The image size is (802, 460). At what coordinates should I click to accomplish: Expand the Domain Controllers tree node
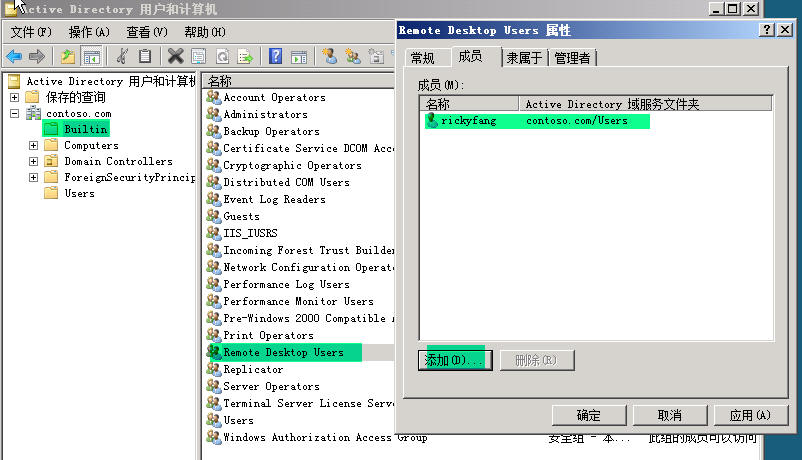coord(34,161)
